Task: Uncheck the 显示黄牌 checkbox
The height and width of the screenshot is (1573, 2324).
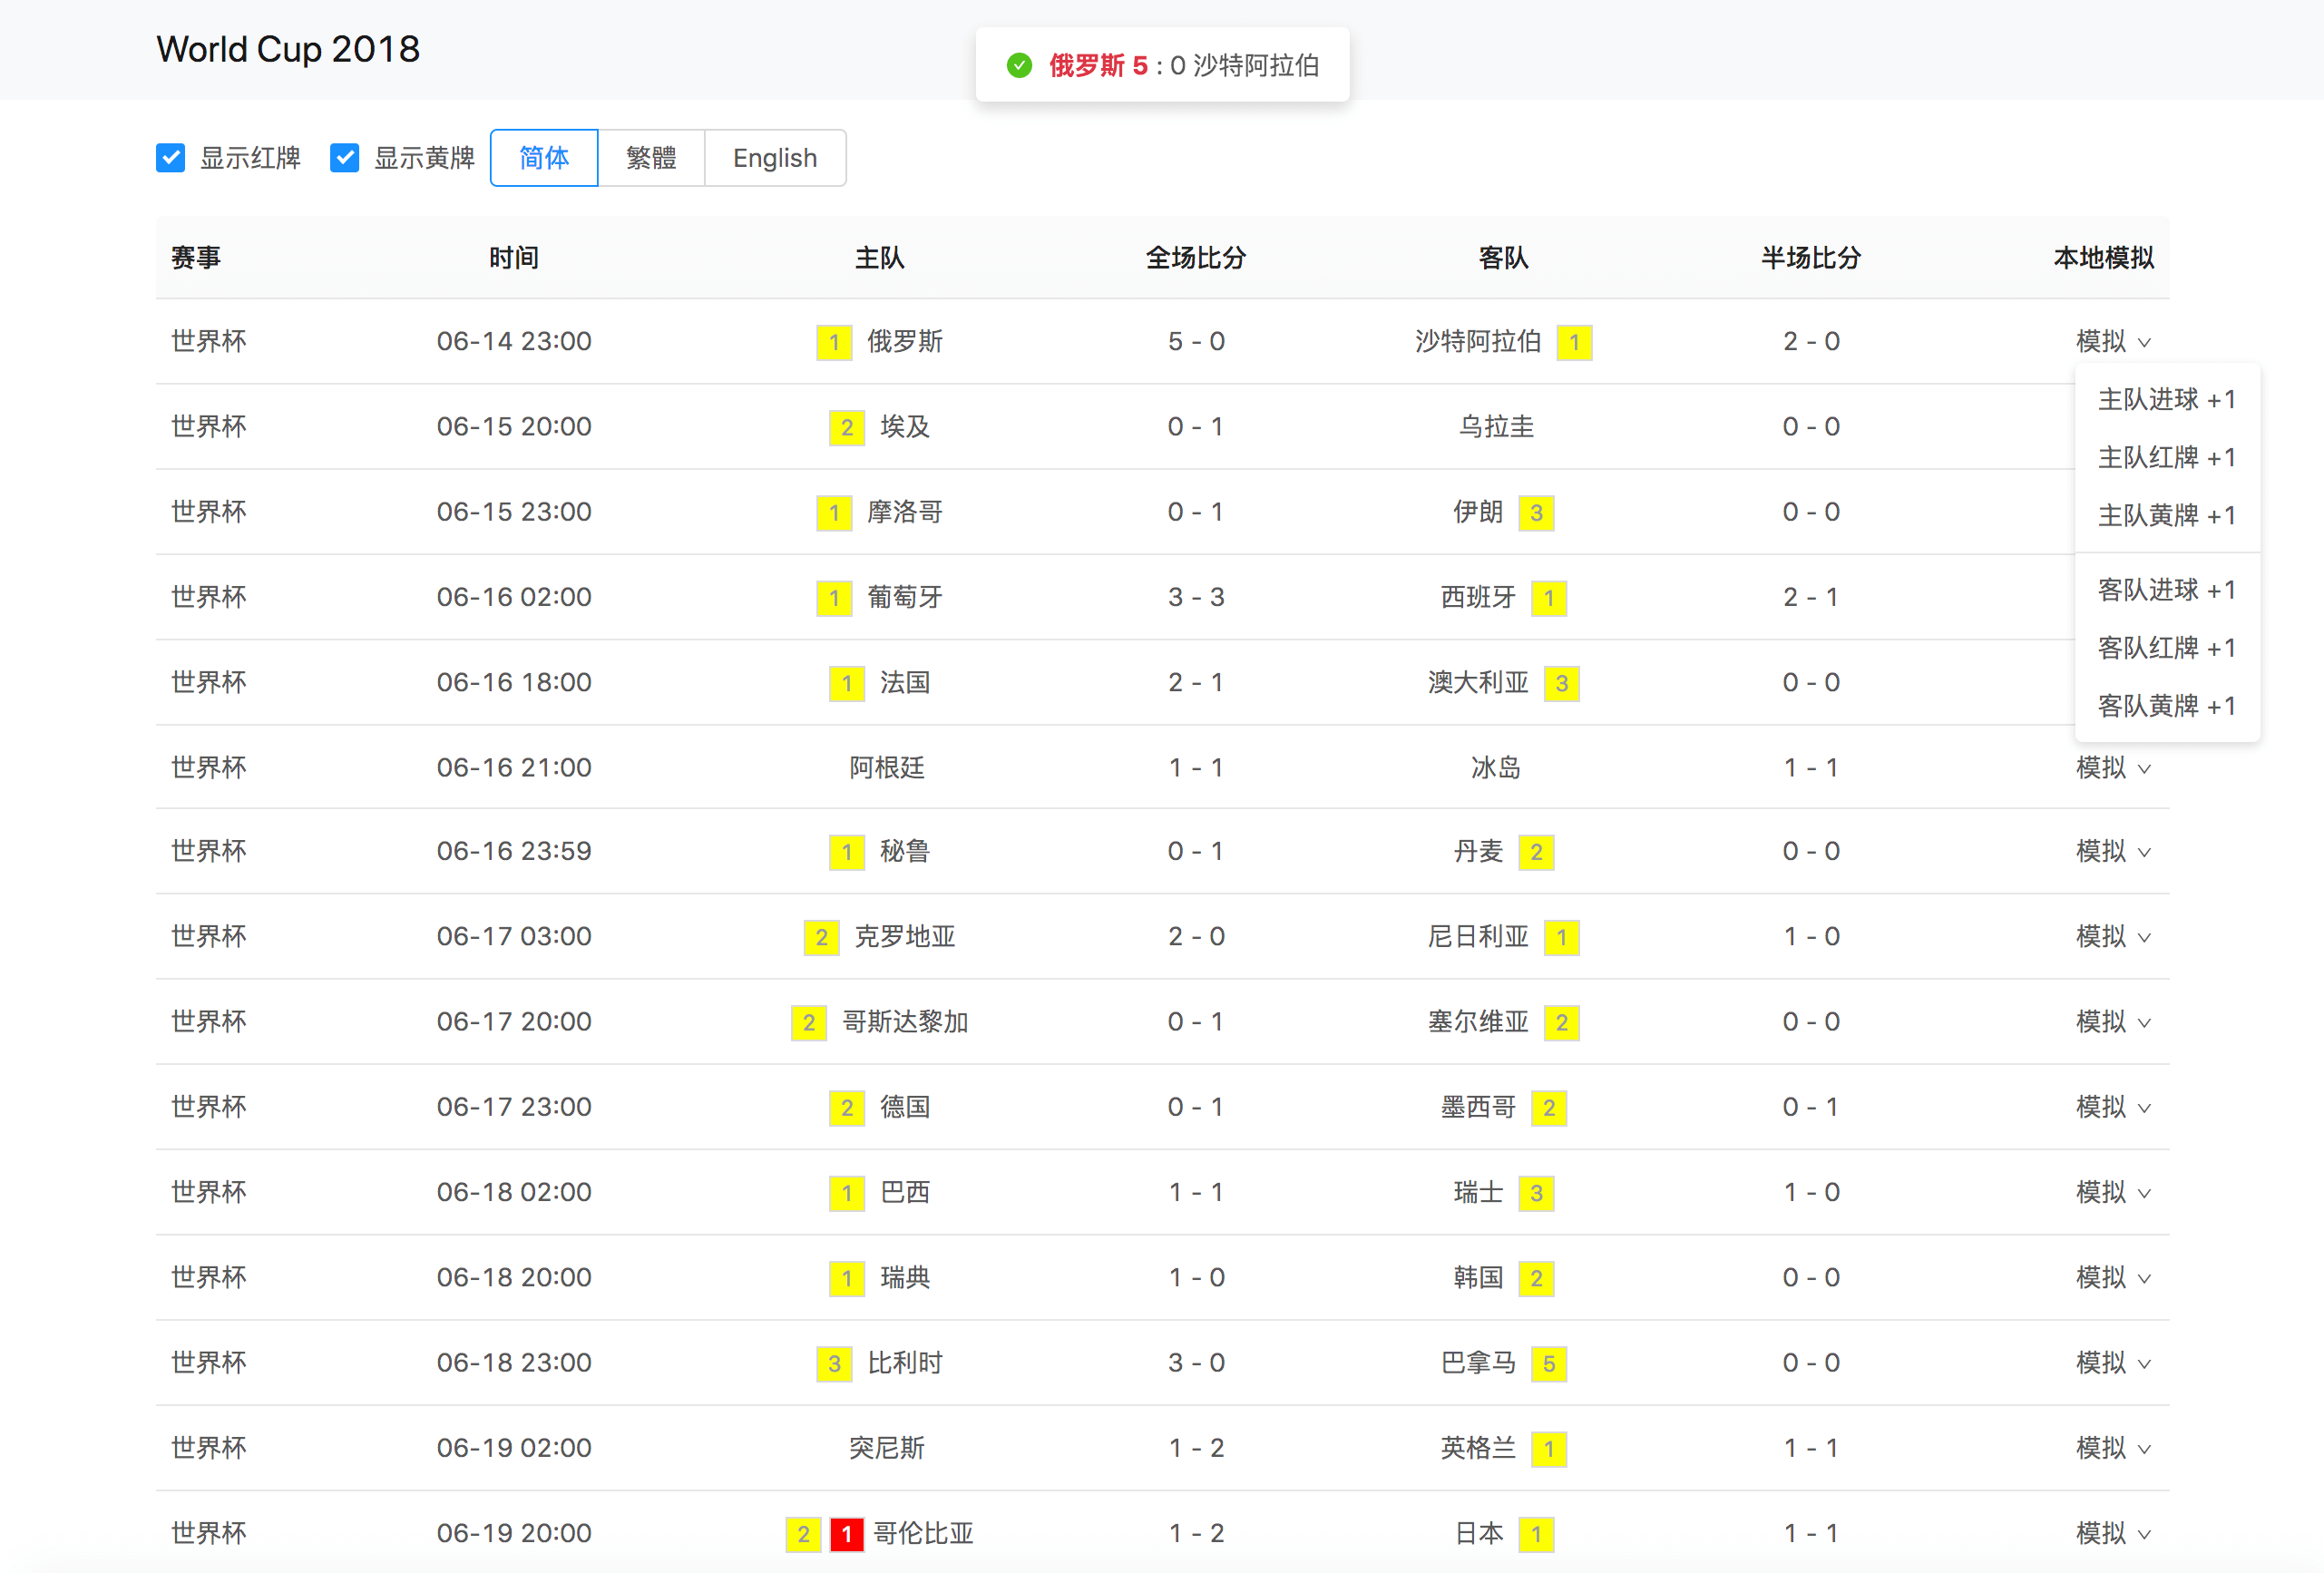Action: coord(345,158)
